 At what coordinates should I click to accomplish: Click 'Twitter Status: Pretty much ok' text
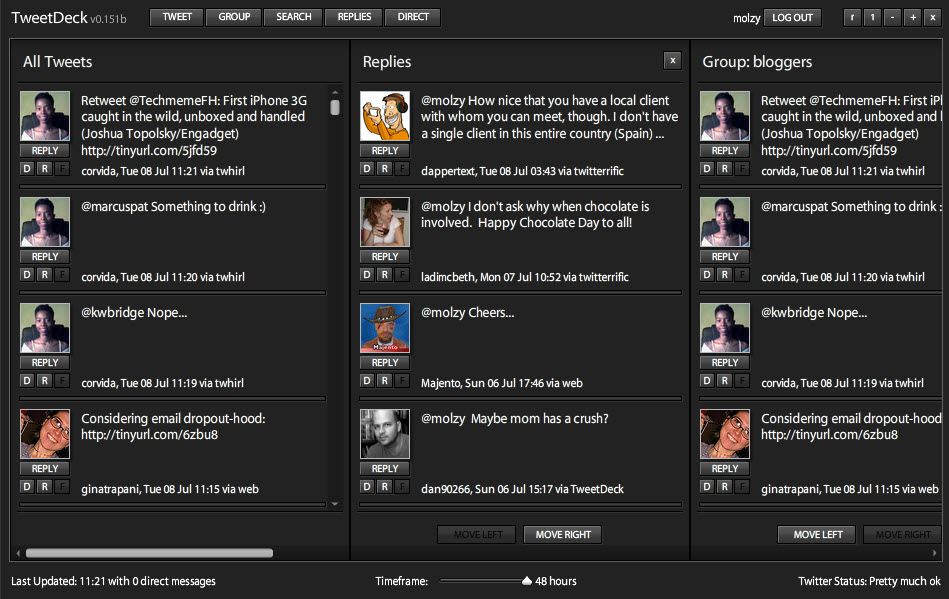click(869, 581)
